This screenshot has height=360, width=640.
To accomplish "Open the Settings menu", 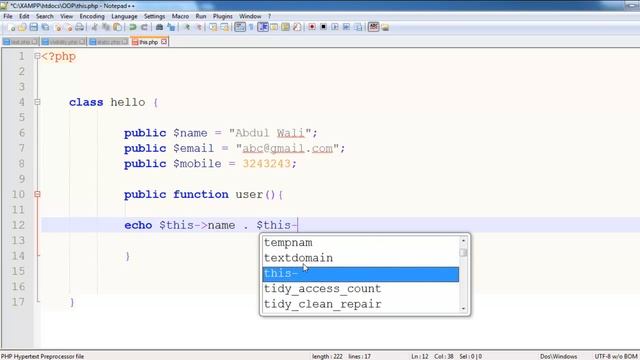I will [x=154, y=16].
